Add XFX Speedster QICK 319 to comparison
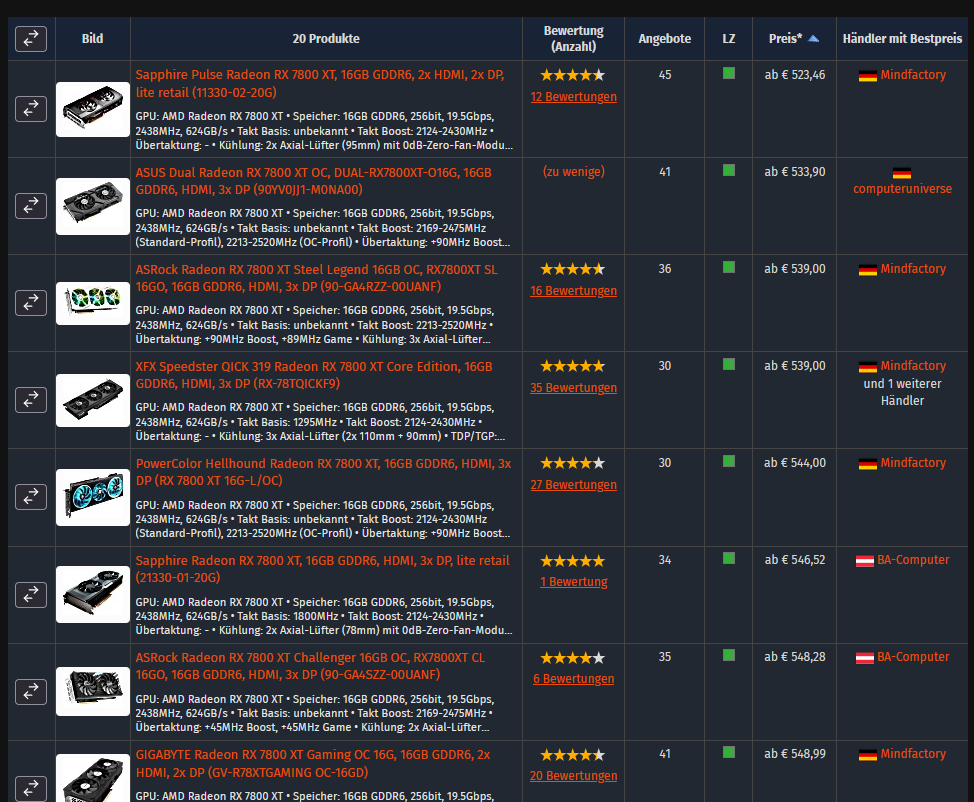Image resolution: width=974 pixels, height=802 pixels. [x=31, y=400]
